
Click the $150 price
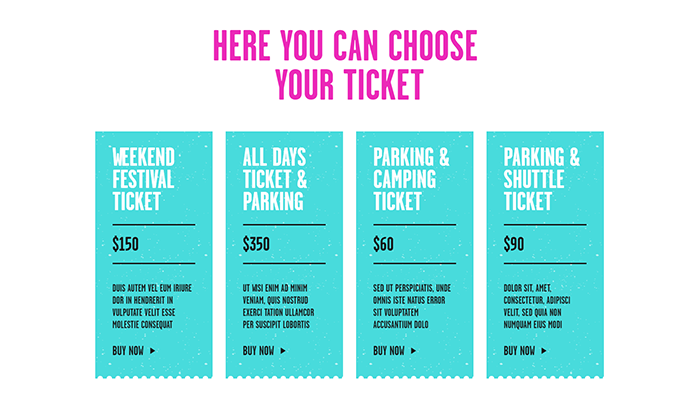coord(125,244)
